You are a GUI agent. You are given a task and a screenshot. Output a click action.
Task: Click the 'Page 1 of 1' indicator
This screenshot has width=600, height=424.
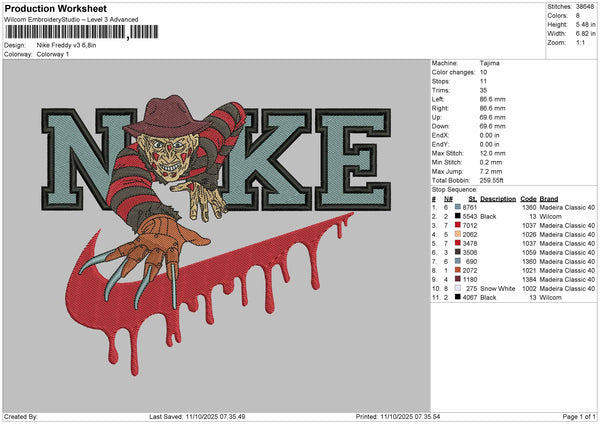pyautogui.click(x=579, y=416)
